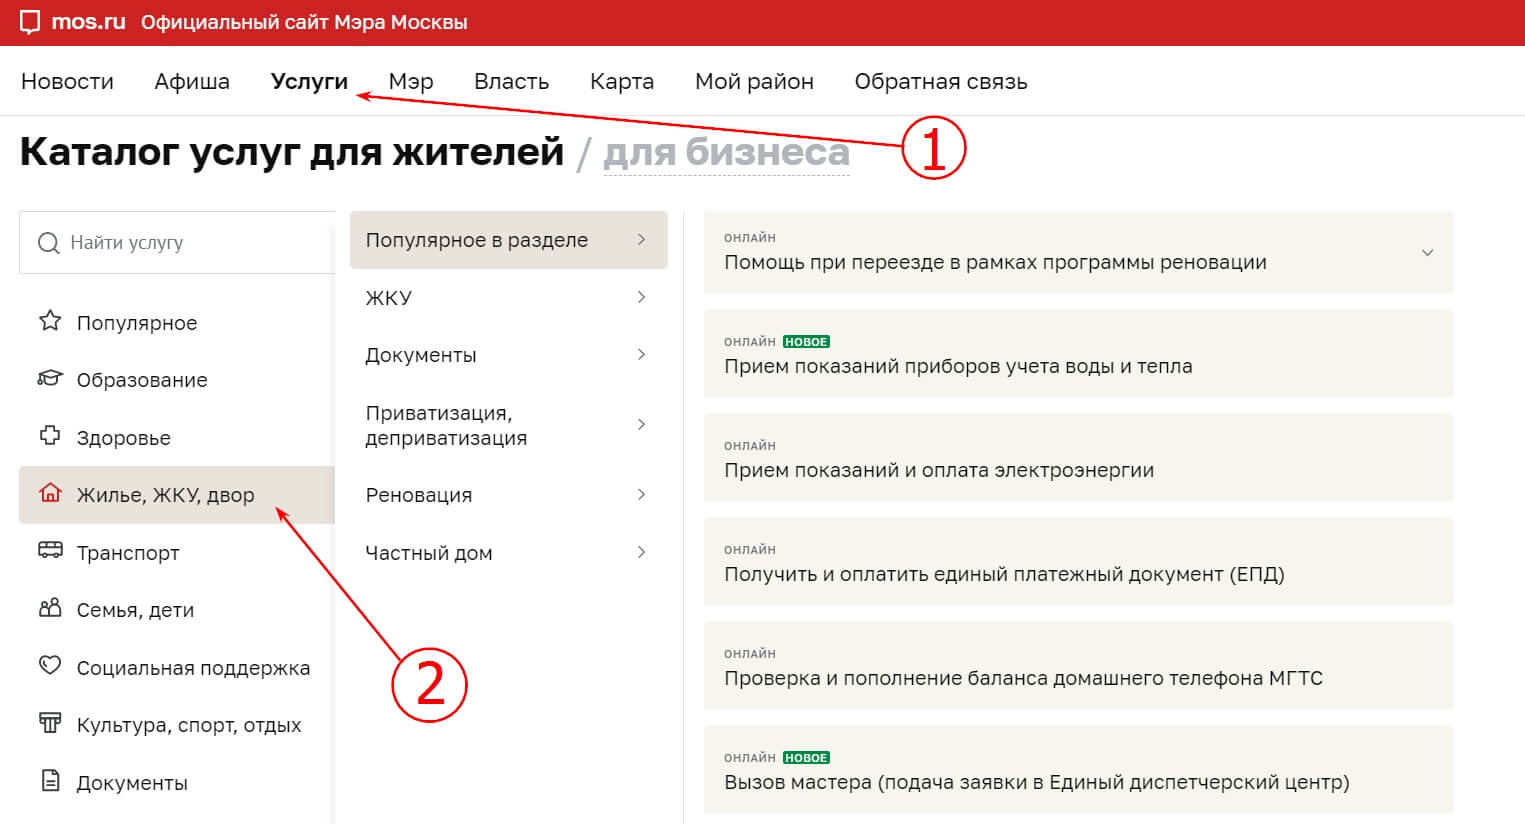Click НОВОЕ badge on water meter service
Screen dimensions: 1525x824
click(806, 342)
